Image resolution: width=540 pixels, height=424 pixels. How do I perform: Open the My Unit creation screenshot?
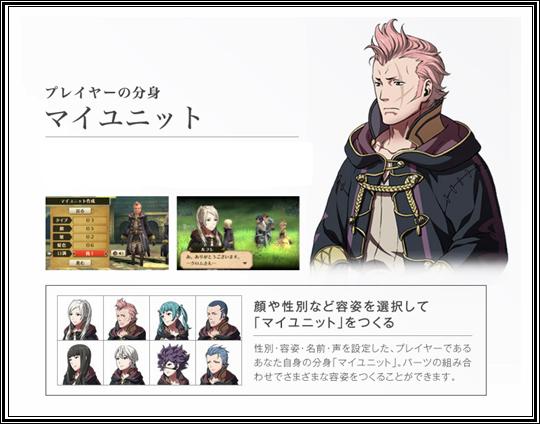107,233
